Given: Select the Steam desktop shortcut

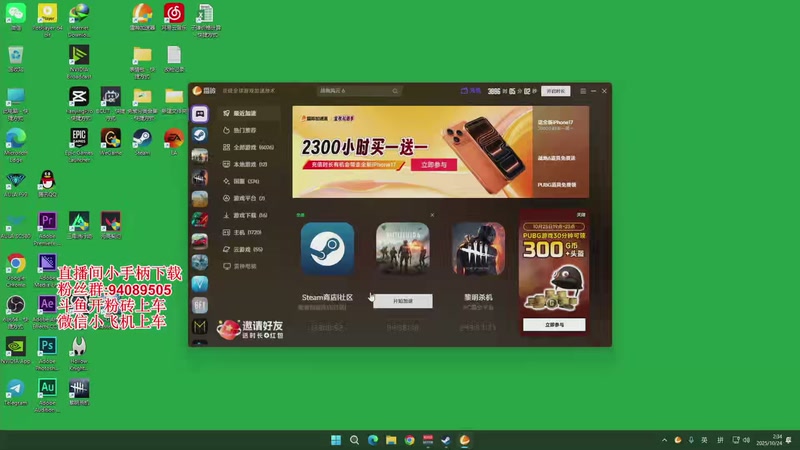Looking at the screenshot, I should click(142, 142).
